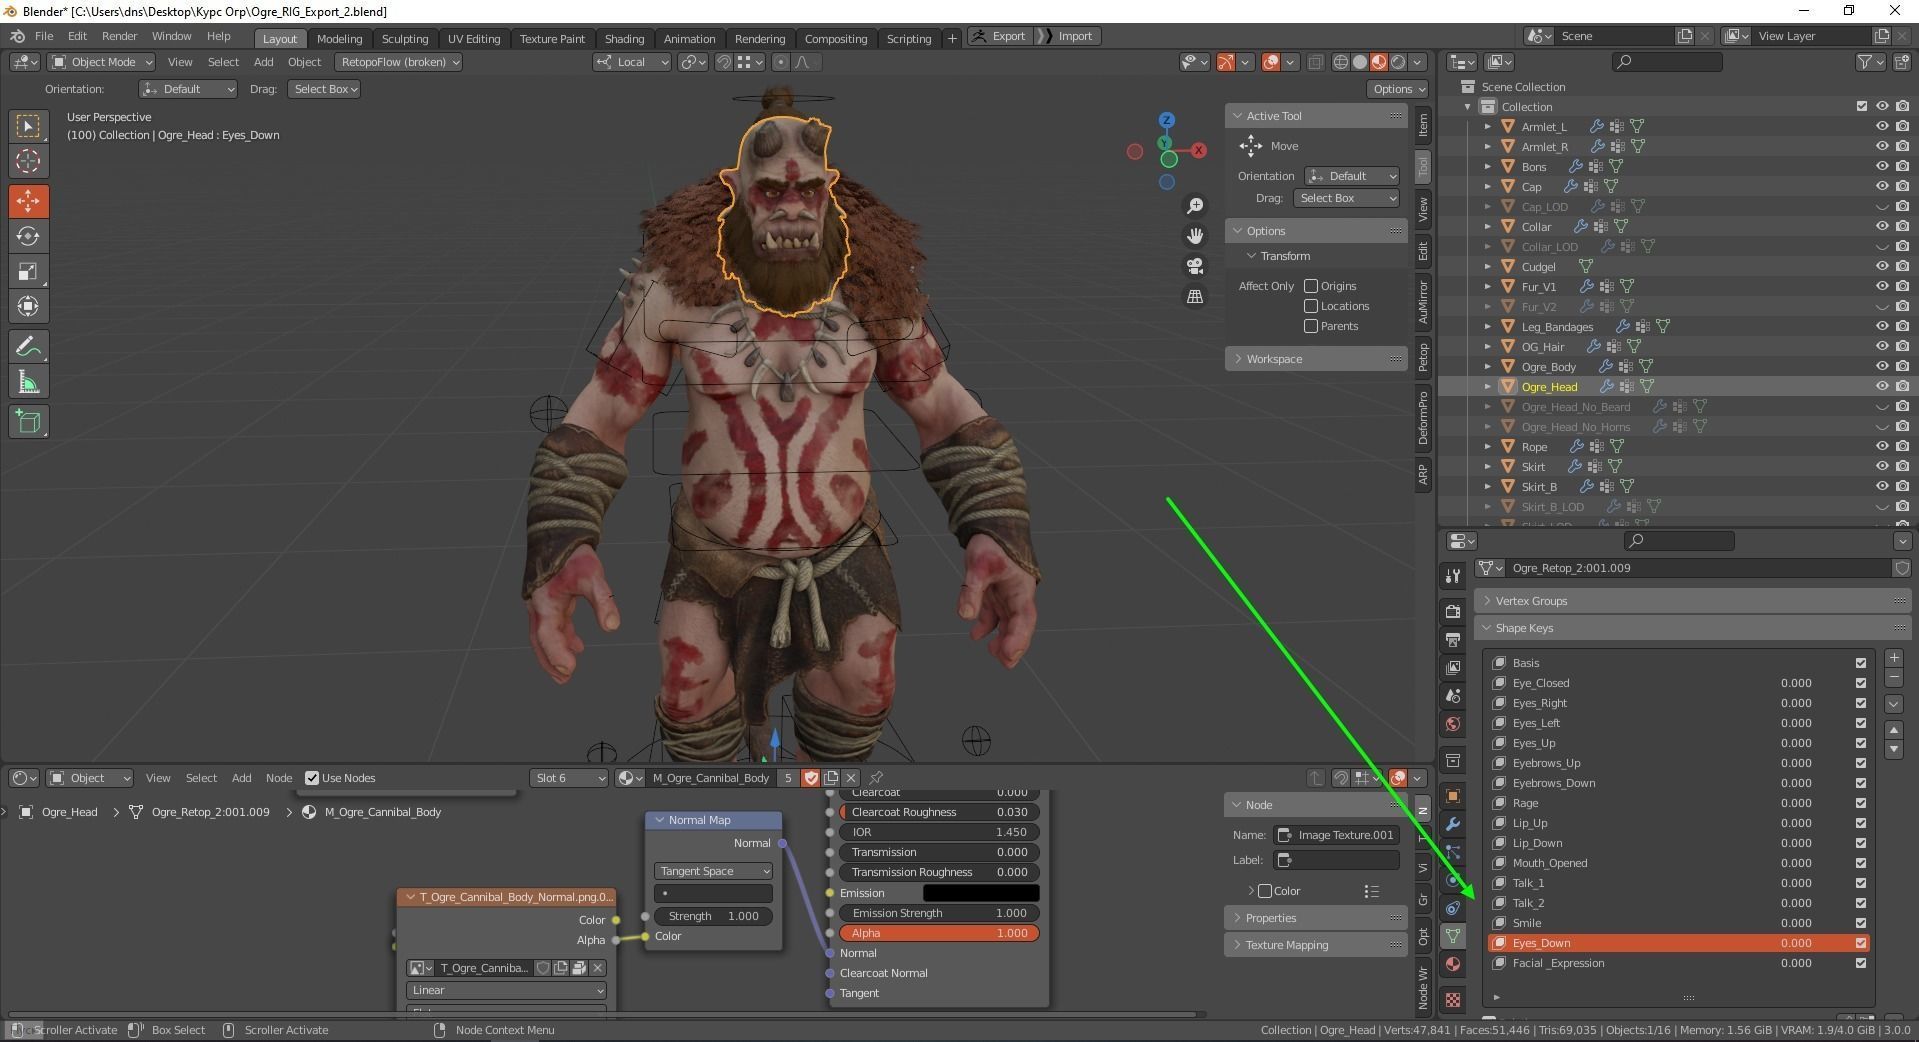1919x1042 pixels.
Task: Select the Scale tool
Action: 28,271
